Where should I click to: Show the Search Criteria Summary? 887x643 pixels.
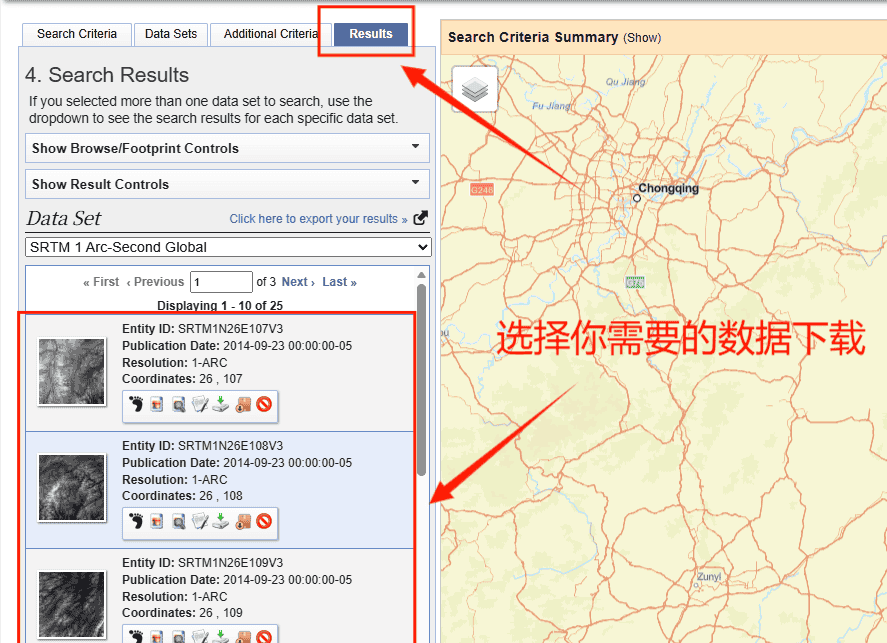(641, 37)
